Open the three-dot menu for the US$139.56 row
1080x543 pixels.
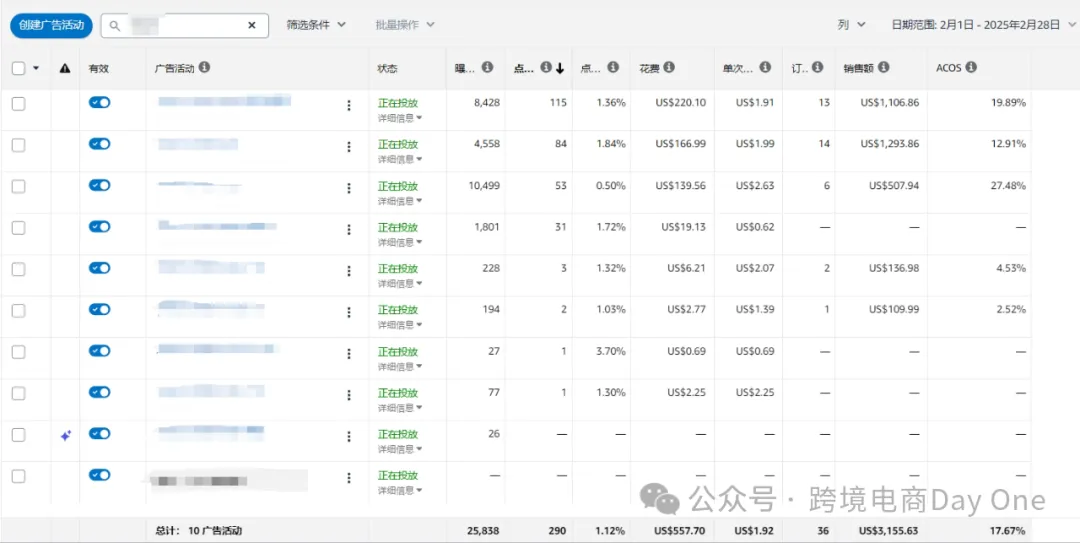click(349, 188)
